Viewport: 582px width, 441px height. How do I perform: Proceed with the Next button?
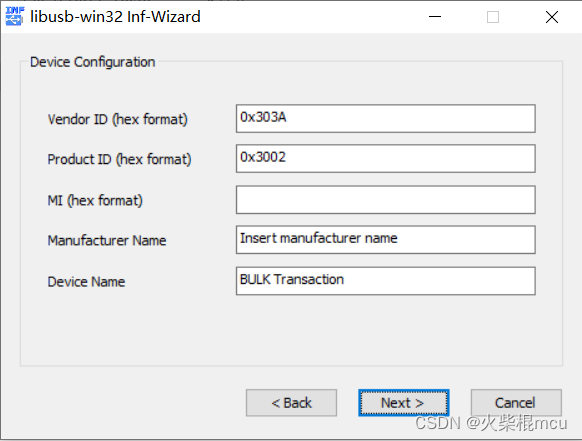(x=404, y=403)
